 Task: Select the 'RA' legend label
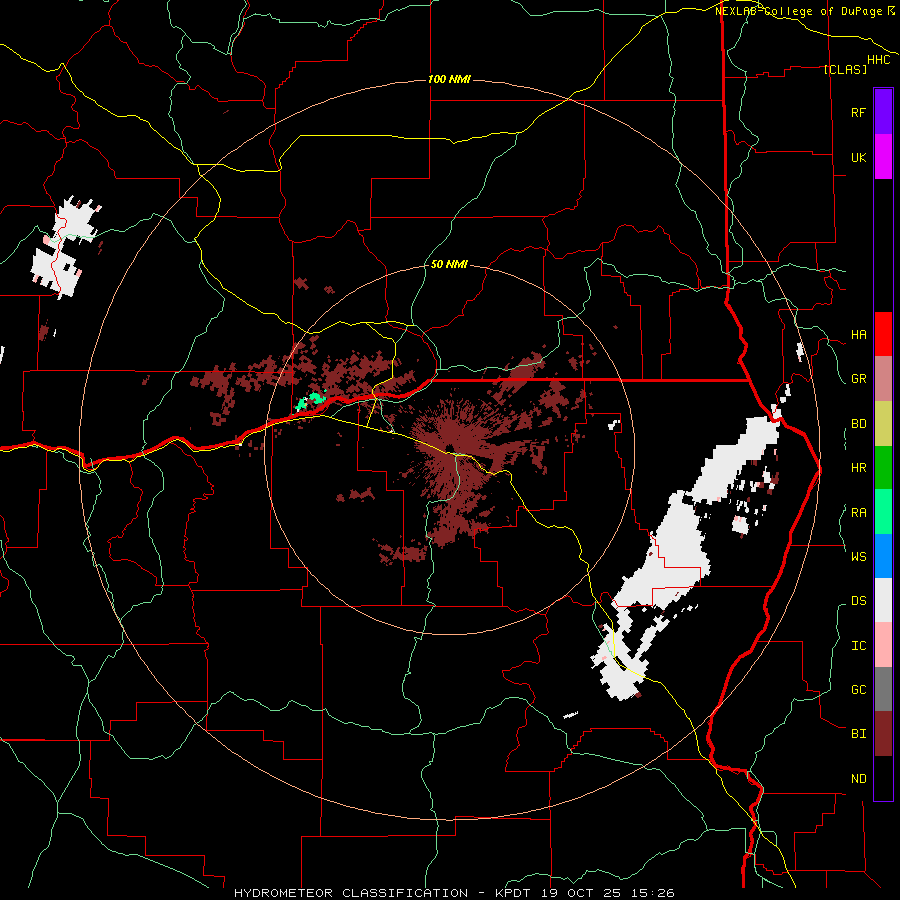858,512
